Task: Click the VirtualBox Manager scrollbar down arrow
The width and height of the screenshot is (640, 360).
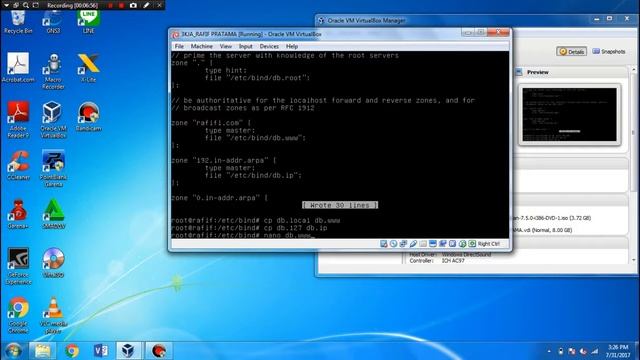Action: (633, 260)
